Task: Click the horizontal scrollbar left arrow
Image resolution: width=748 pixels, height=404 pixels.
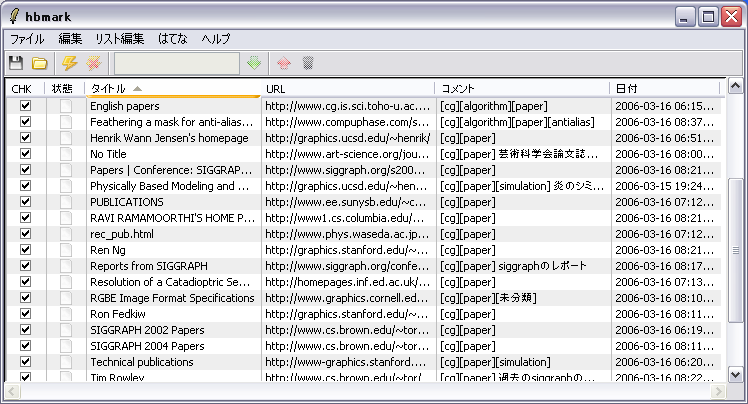Action: coord(12,392)
